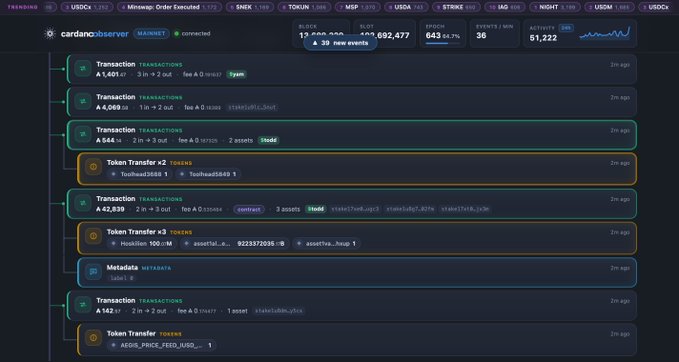Click the swap icon on the ₳4,069 transaction
This screenshot has width=679, height=362.
(82, 101)
